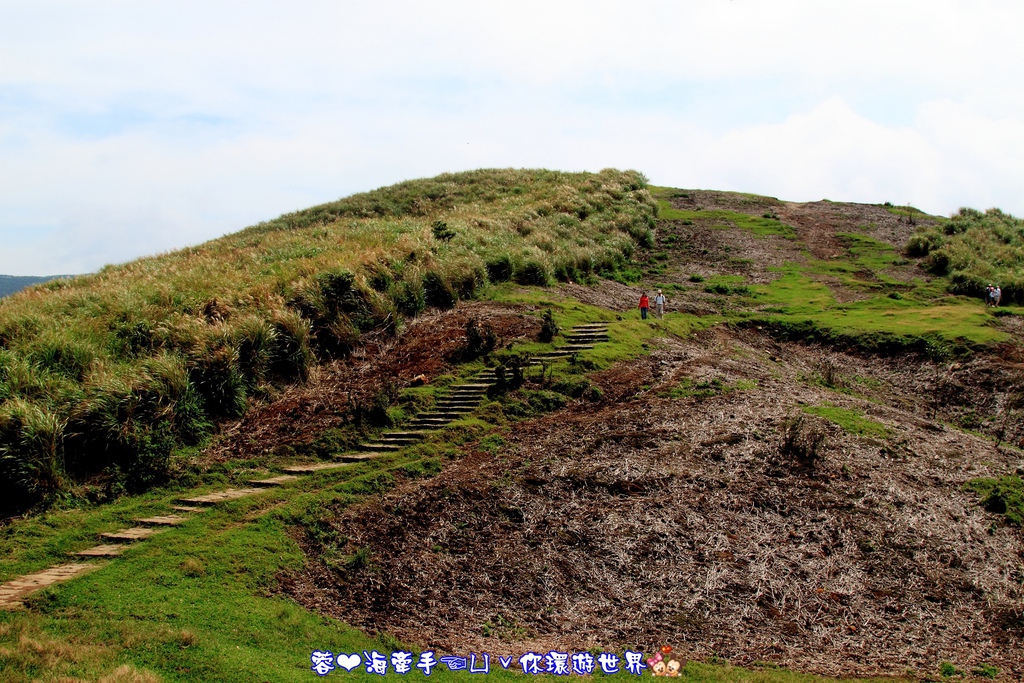Click the flat stone path at bottom left
Viewport: 1024px width, 683px height.
(40, 580)
